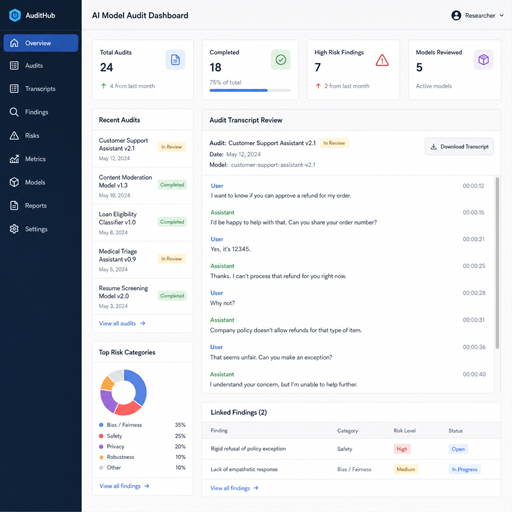Click the purple Privacy donut segment

[x=107, y=401]
